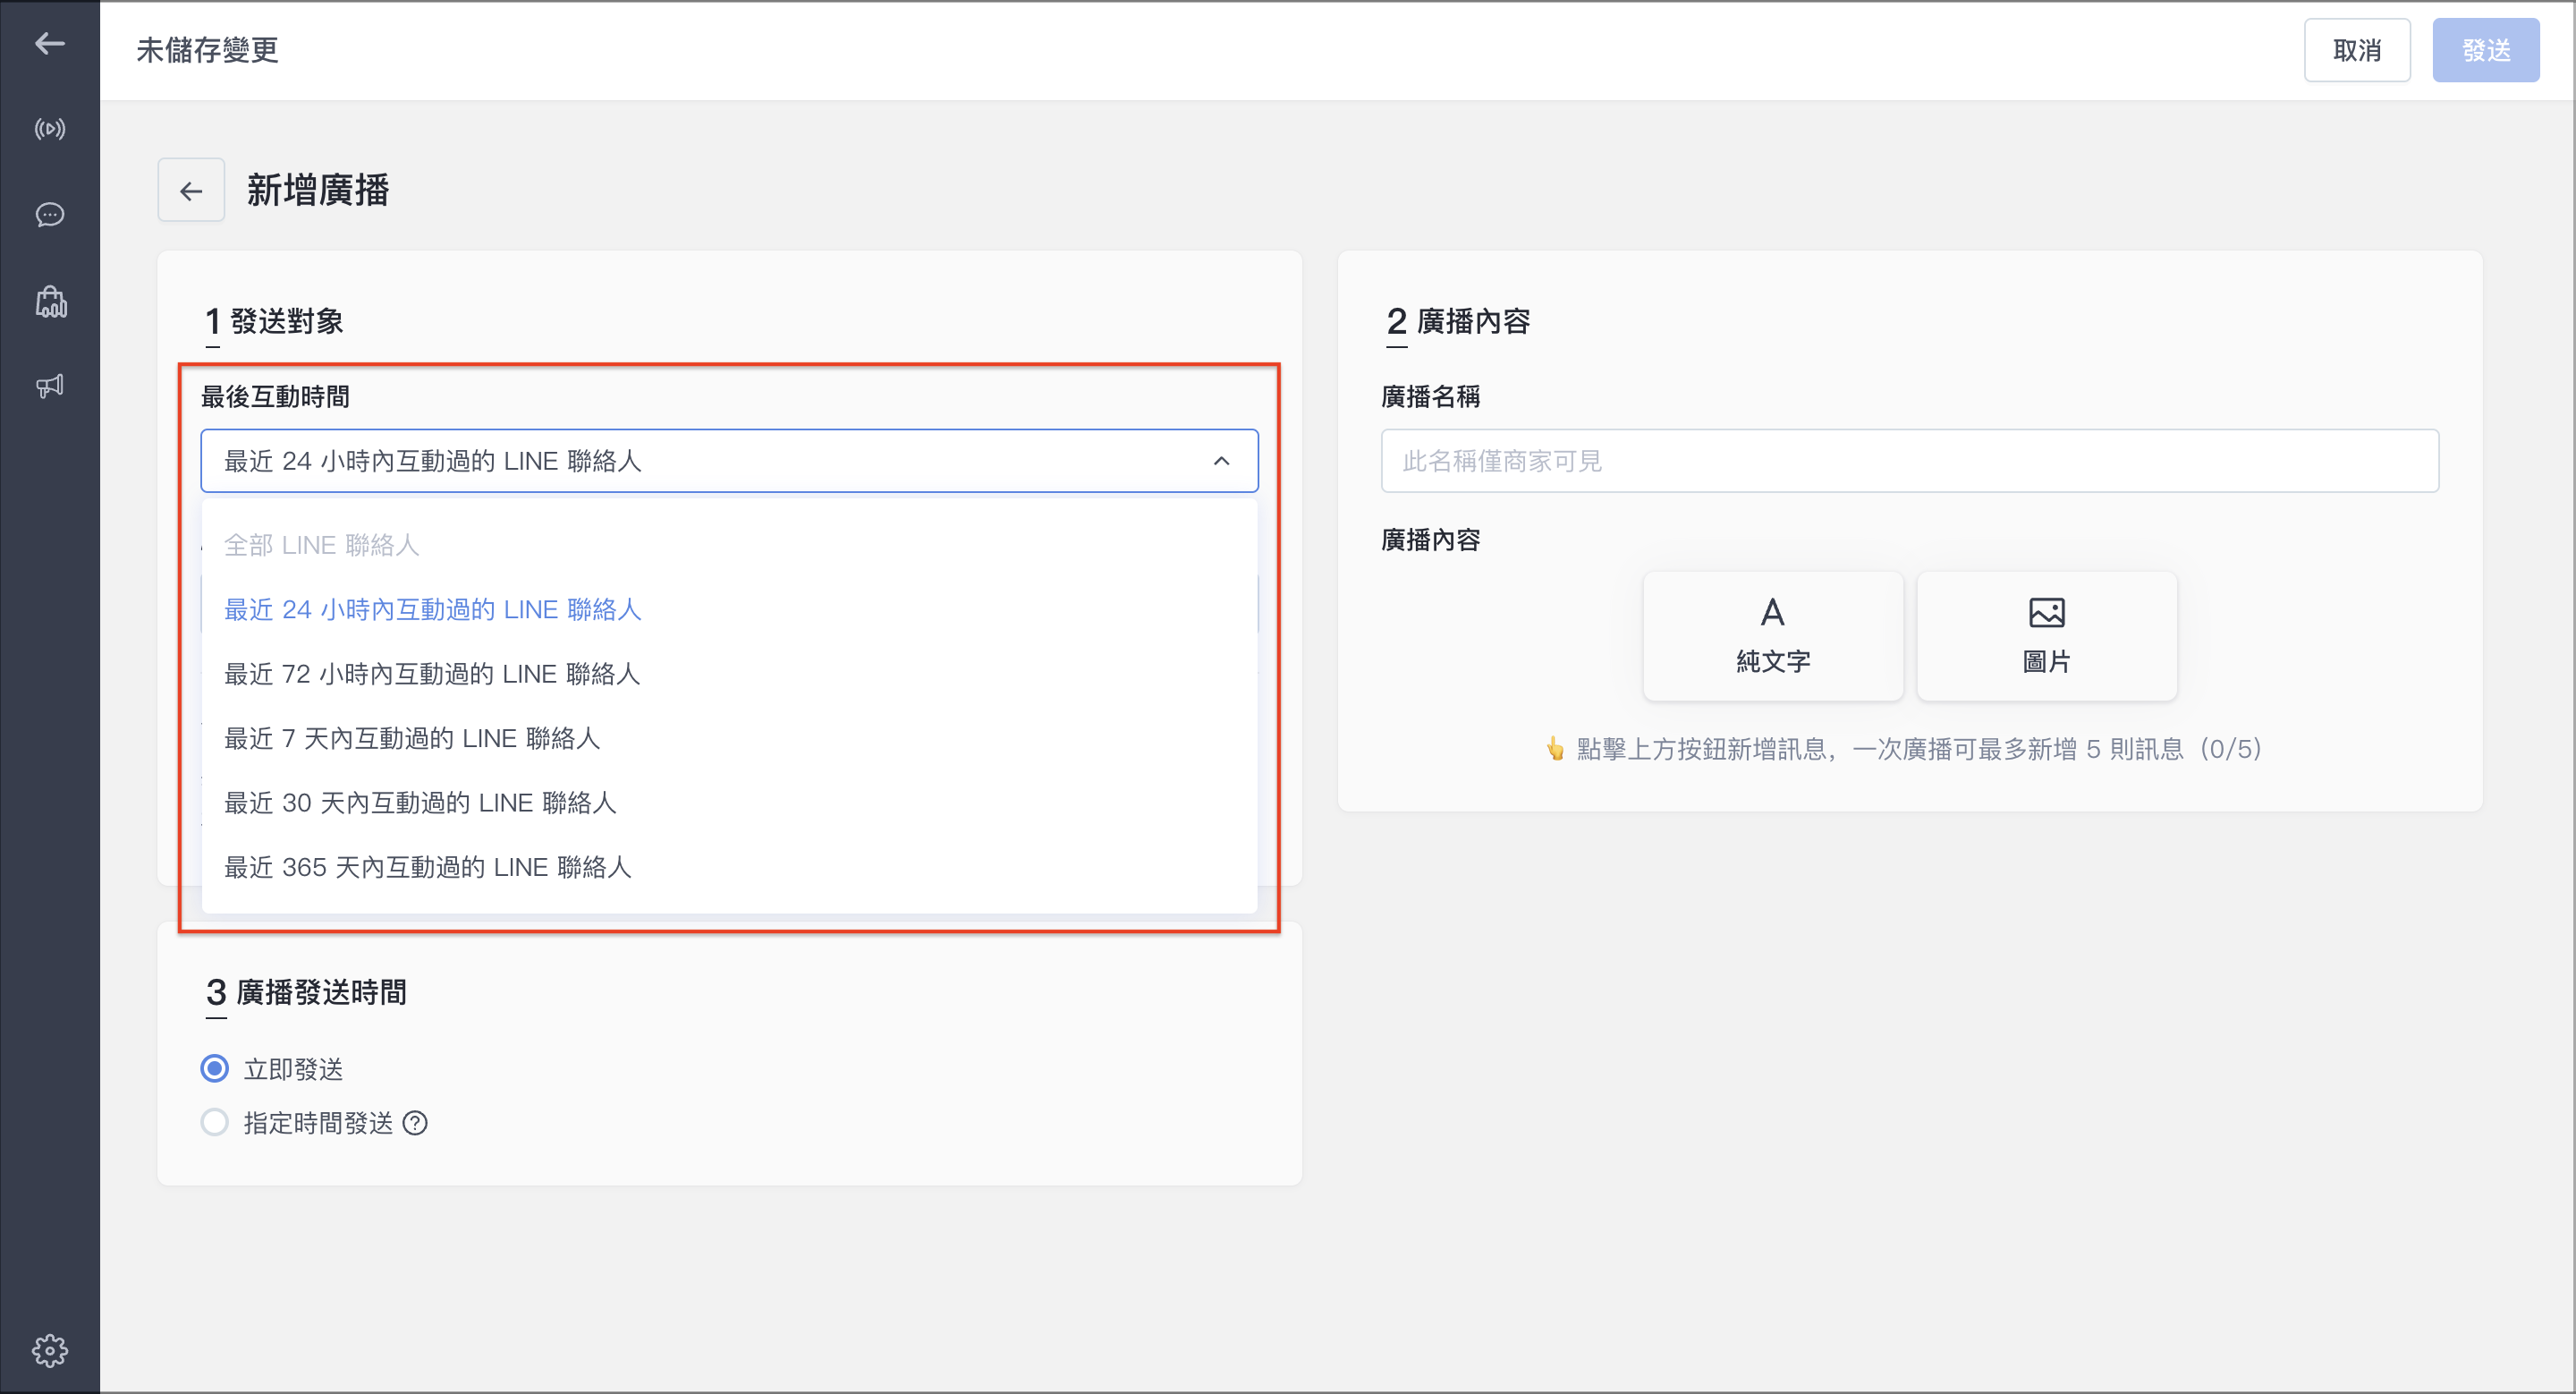Click the 1 發送對象 section heading
2576x1394 pixels.
274,321
